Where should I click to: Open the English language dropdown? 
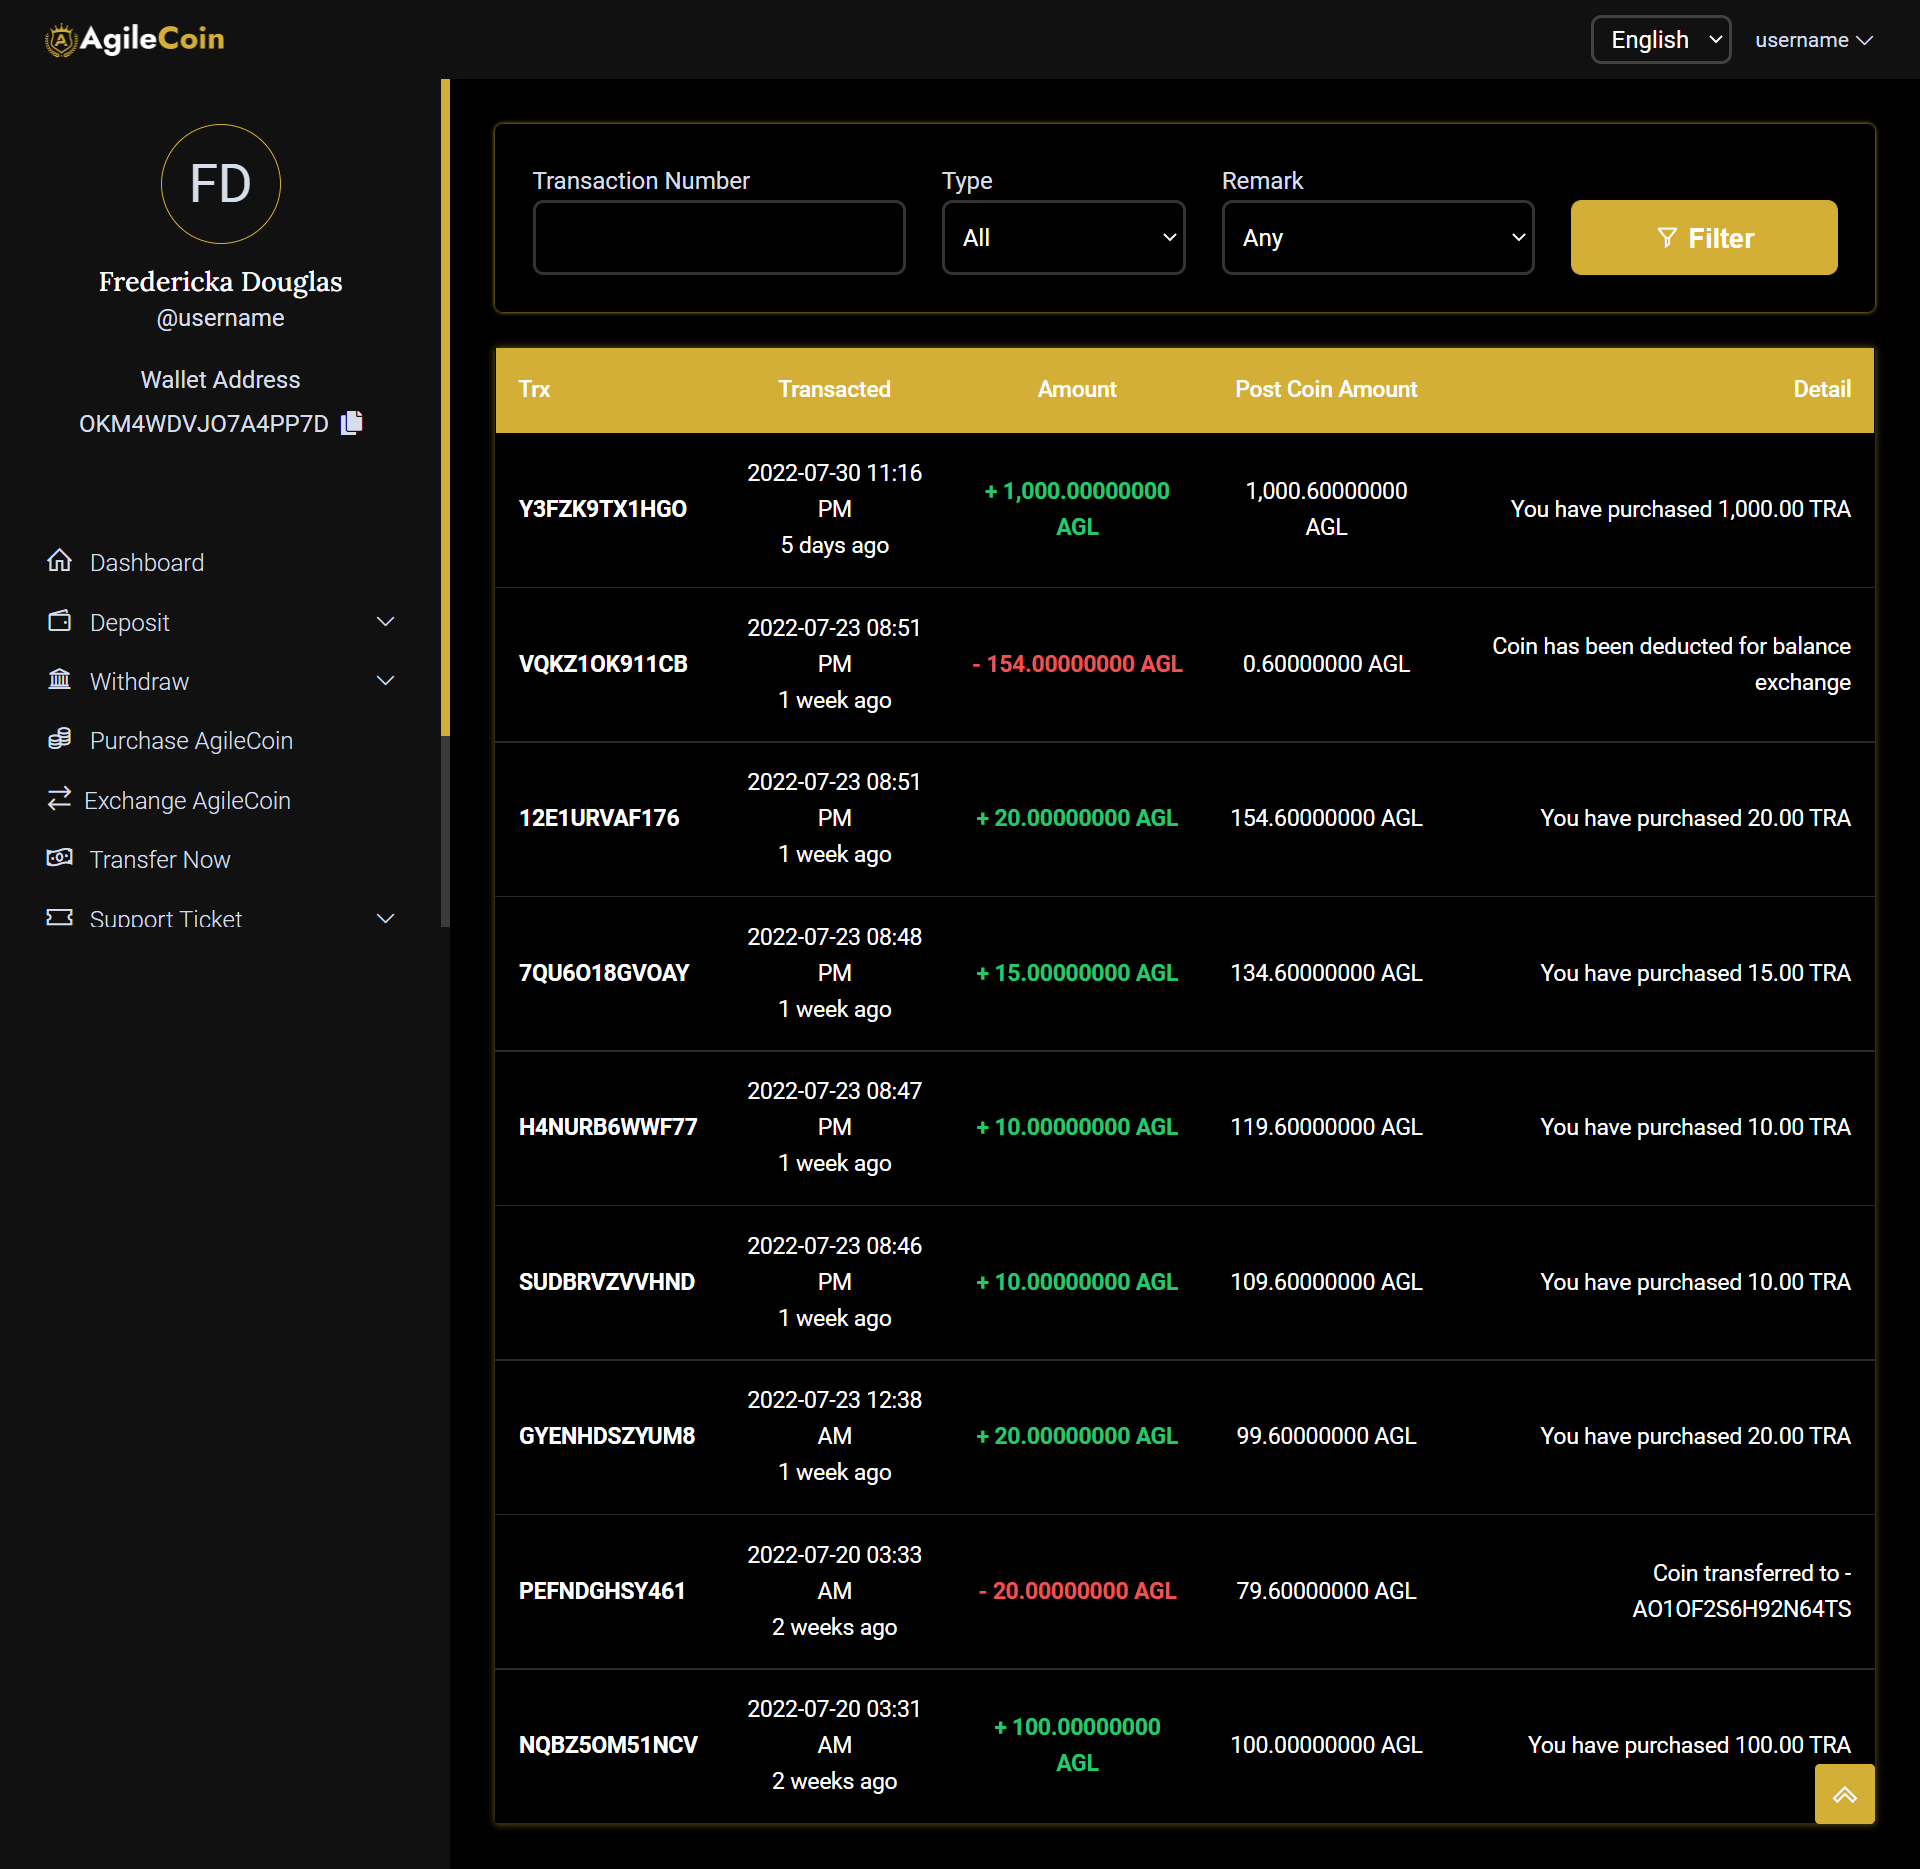(x=1660, y=40)
